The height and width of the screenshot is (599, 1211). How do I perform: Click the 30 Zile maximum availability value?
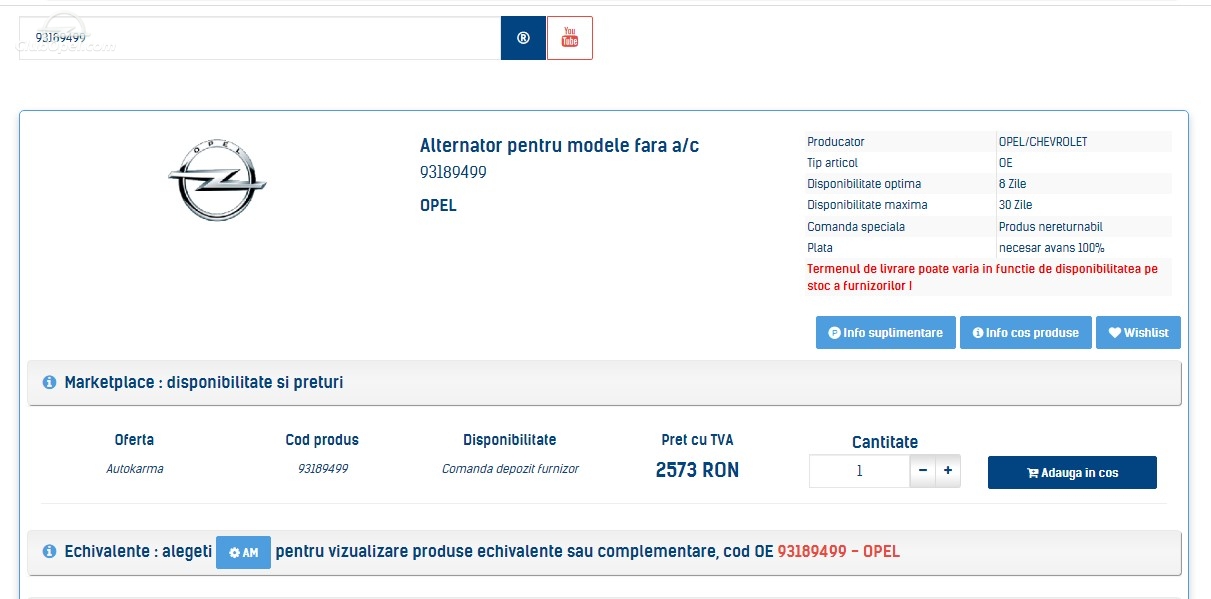coord(1015,205)
